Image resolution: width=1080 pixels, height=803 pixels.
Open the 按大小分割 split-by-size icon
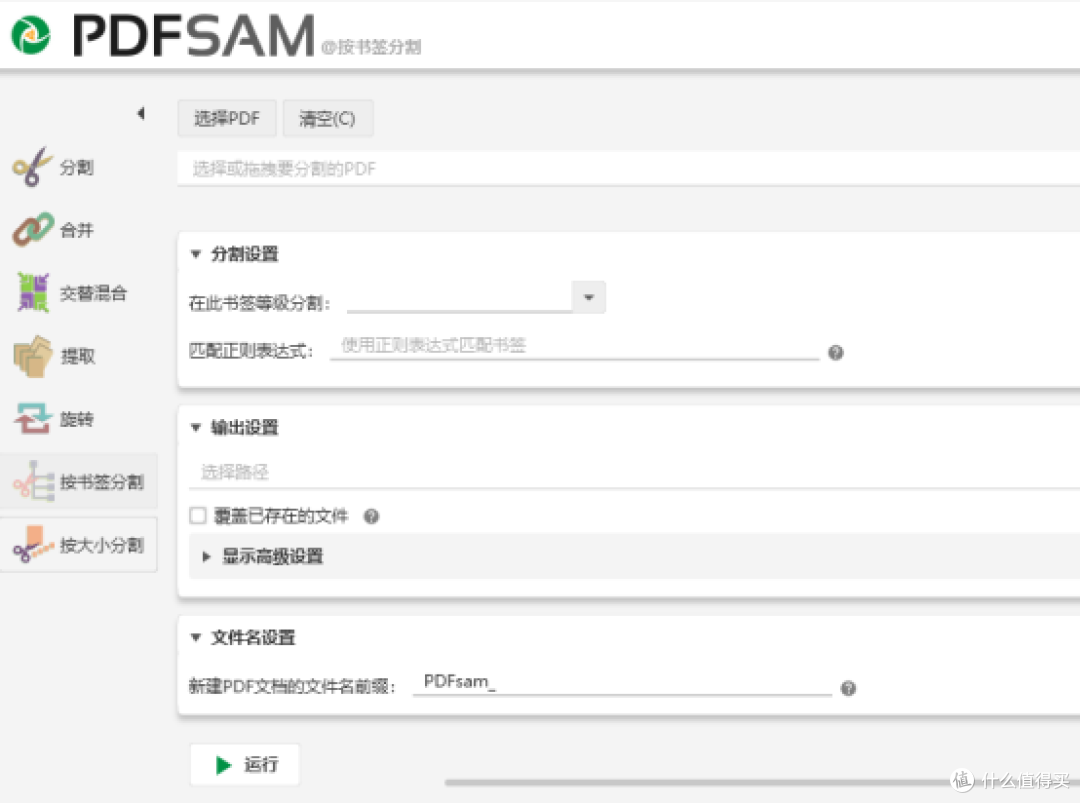(33, 544)
